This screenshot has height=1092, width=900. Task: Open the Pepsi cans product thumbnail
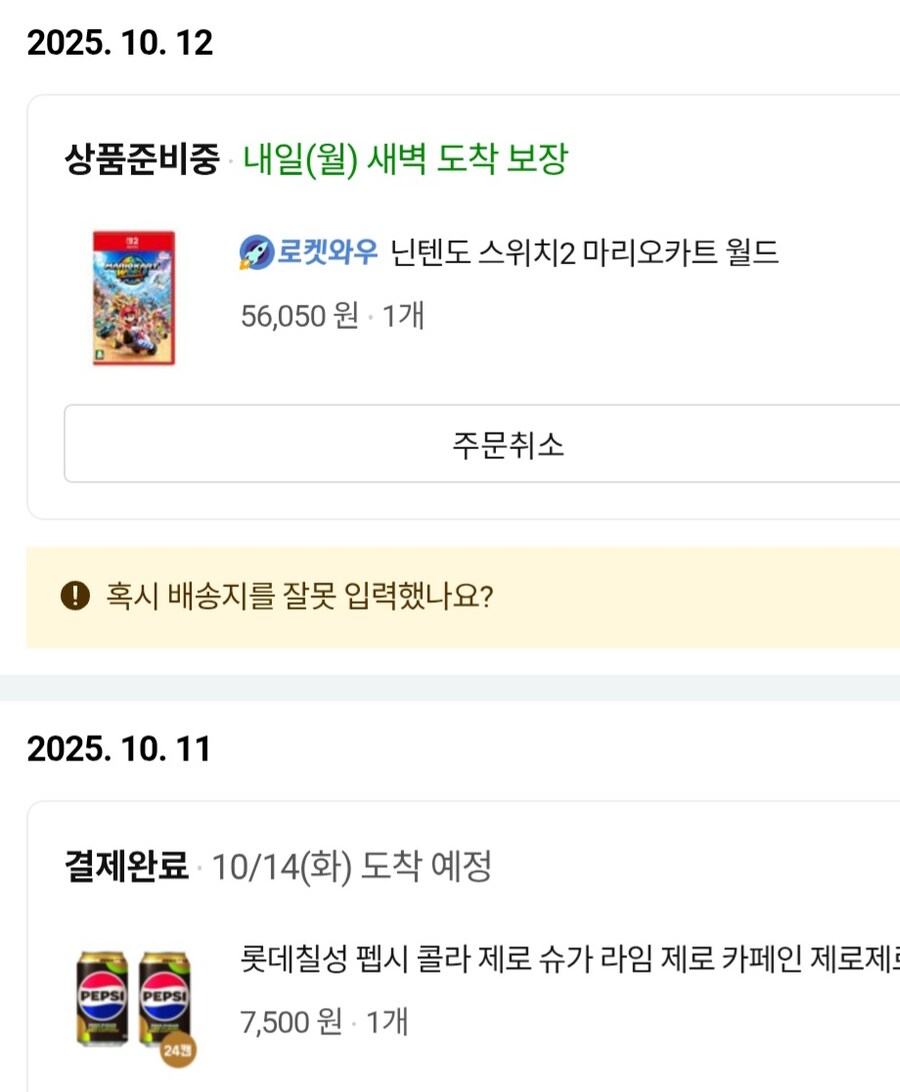pos(133,998)
